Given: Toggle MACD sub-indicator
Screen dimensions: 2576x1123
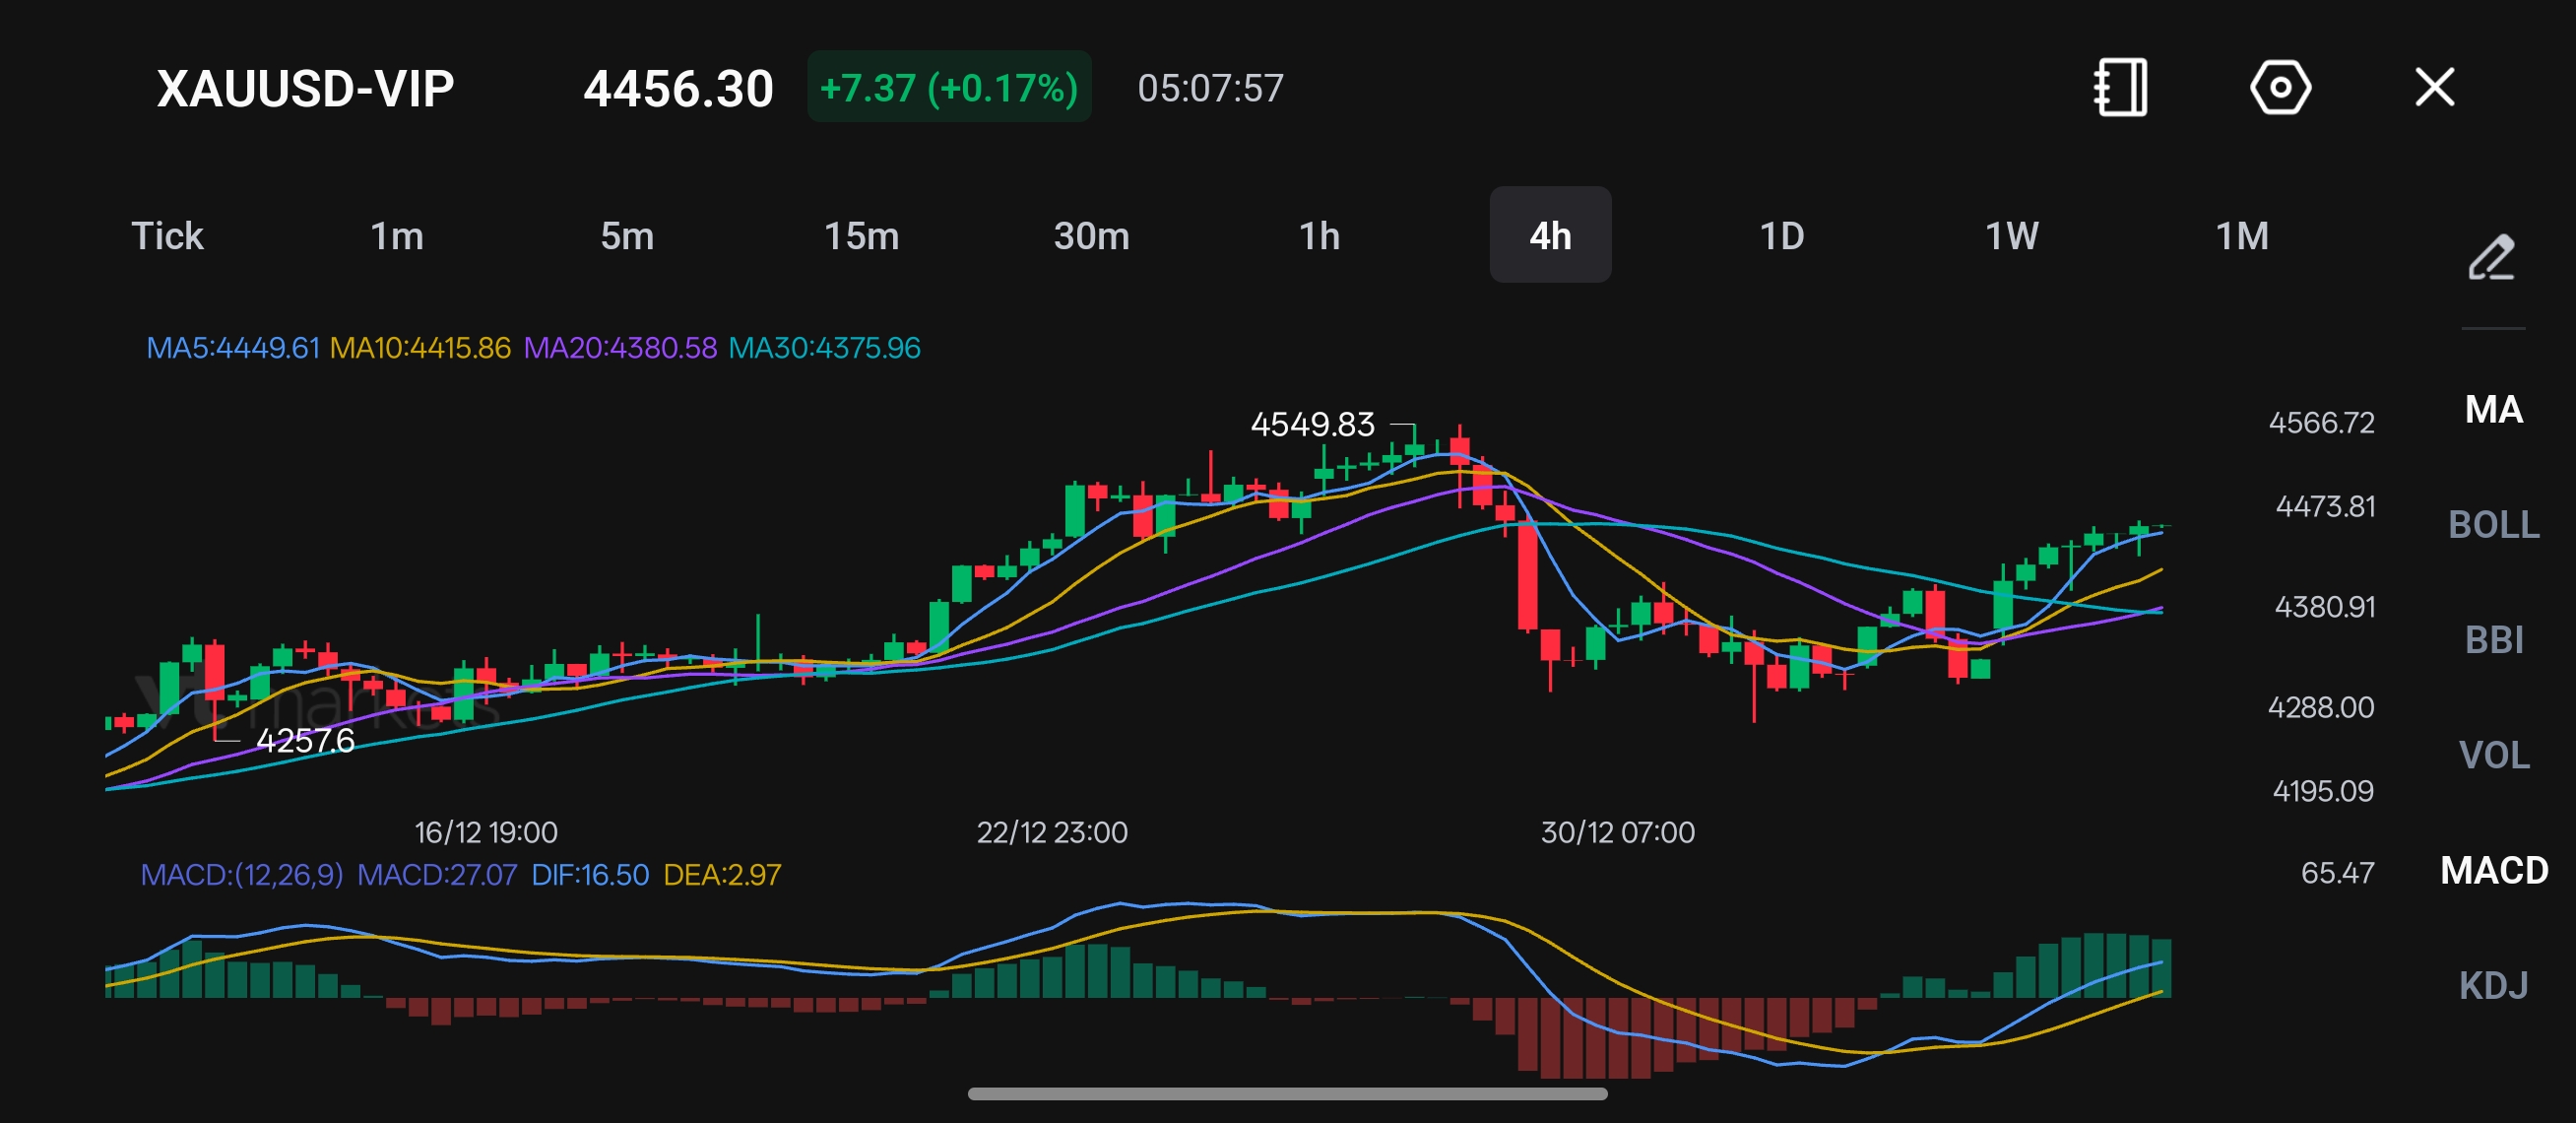Looking at the screenshot, I should tap(2493, 870).
